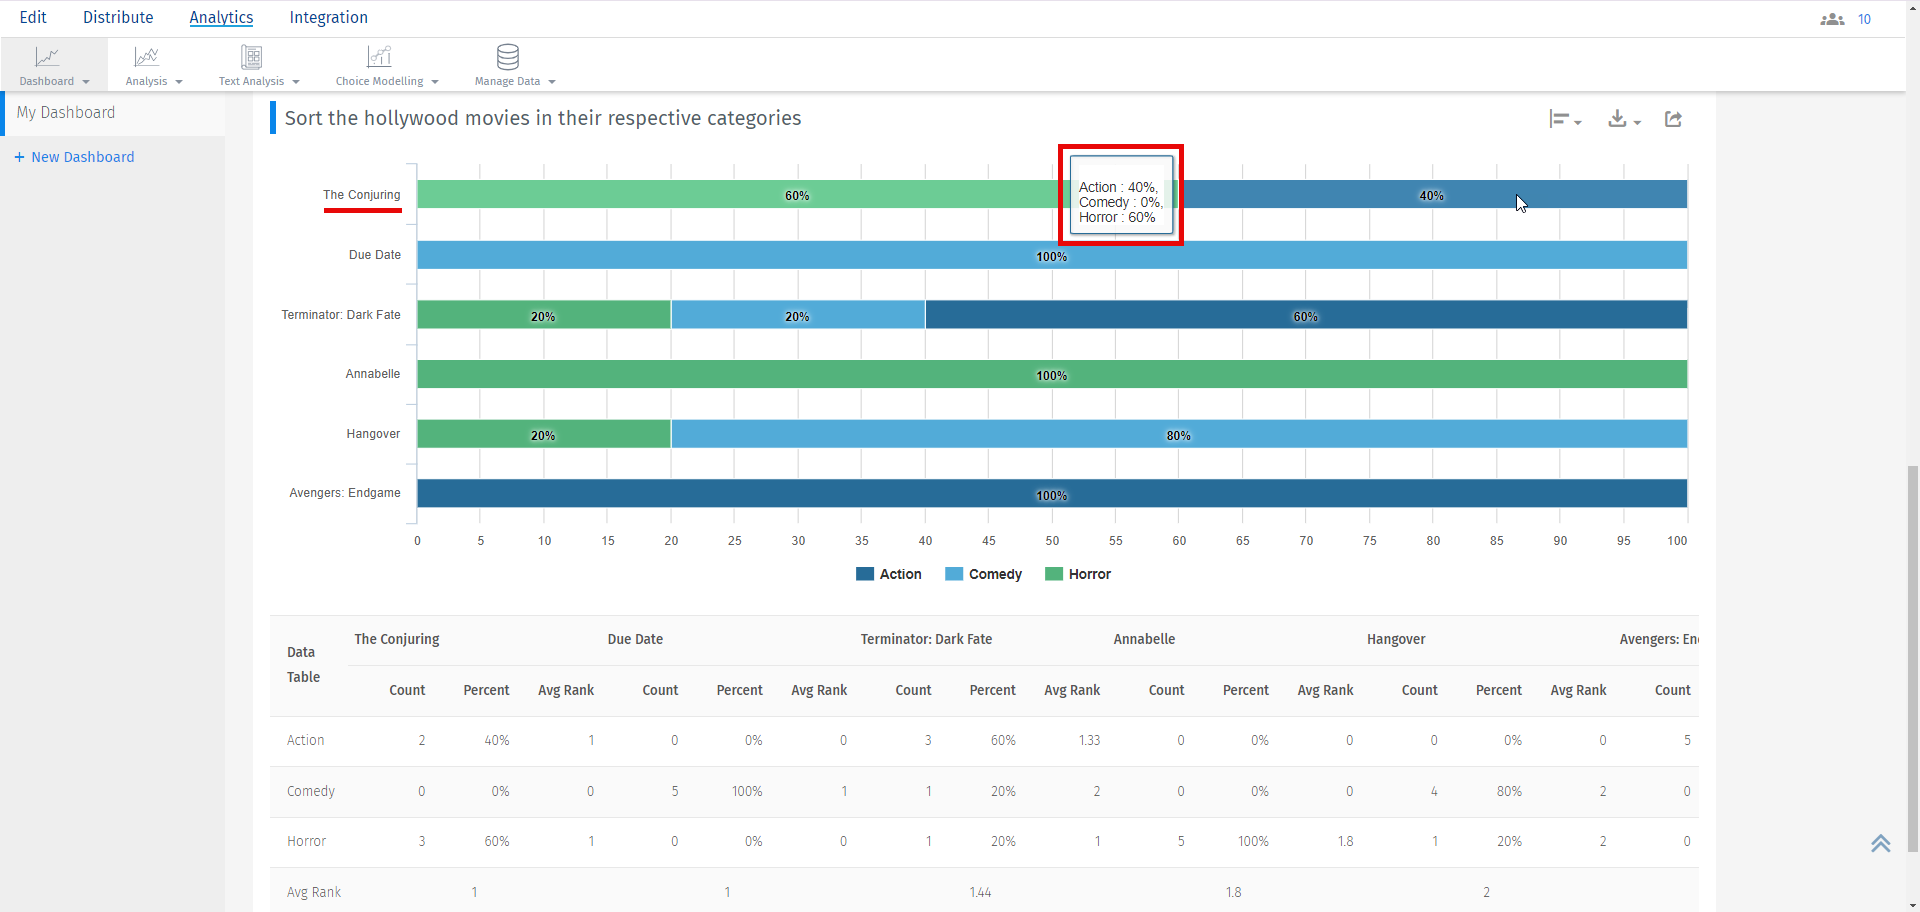Click the Terminator: Dark Fate axis label

pyautogui.click(x=341, y=315)
